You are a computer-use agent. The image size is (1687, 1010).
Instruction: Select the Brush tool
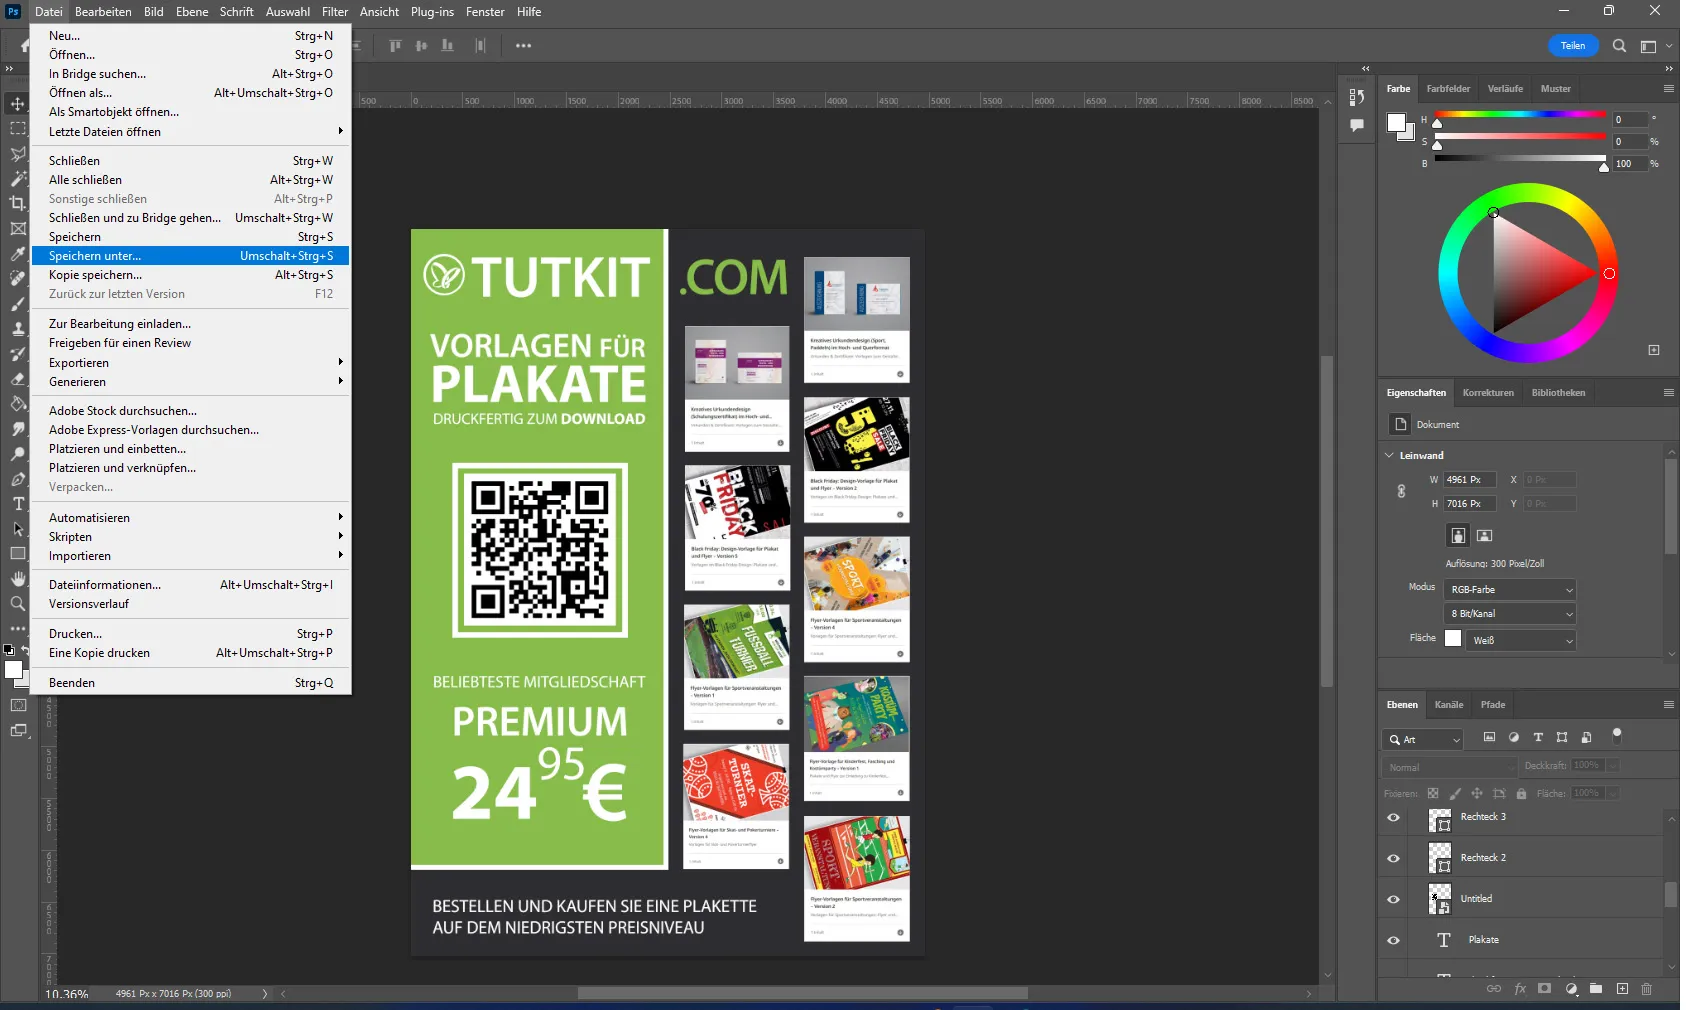[18, 304]
